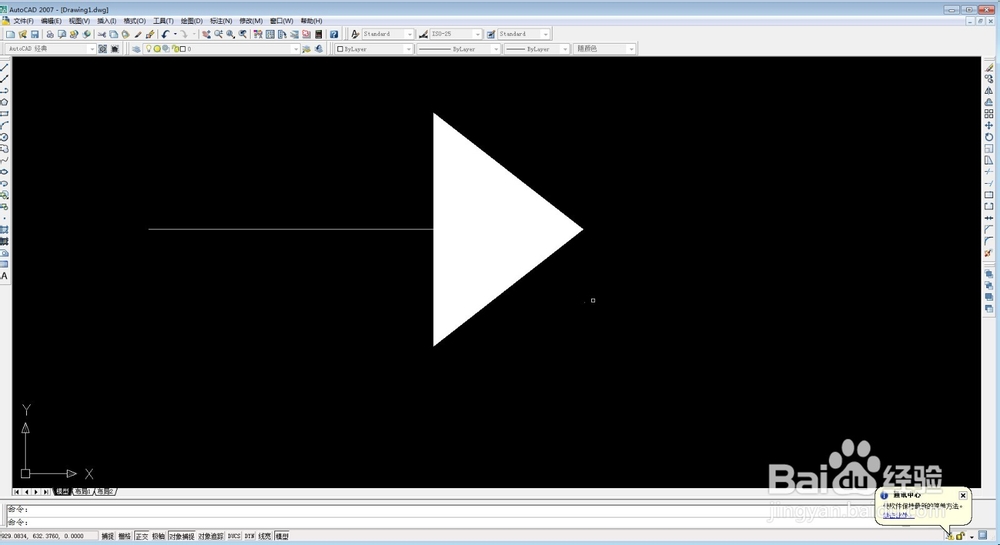
Task: Select the Polygon tool in draw toolbar
Action: pos(4,103)
